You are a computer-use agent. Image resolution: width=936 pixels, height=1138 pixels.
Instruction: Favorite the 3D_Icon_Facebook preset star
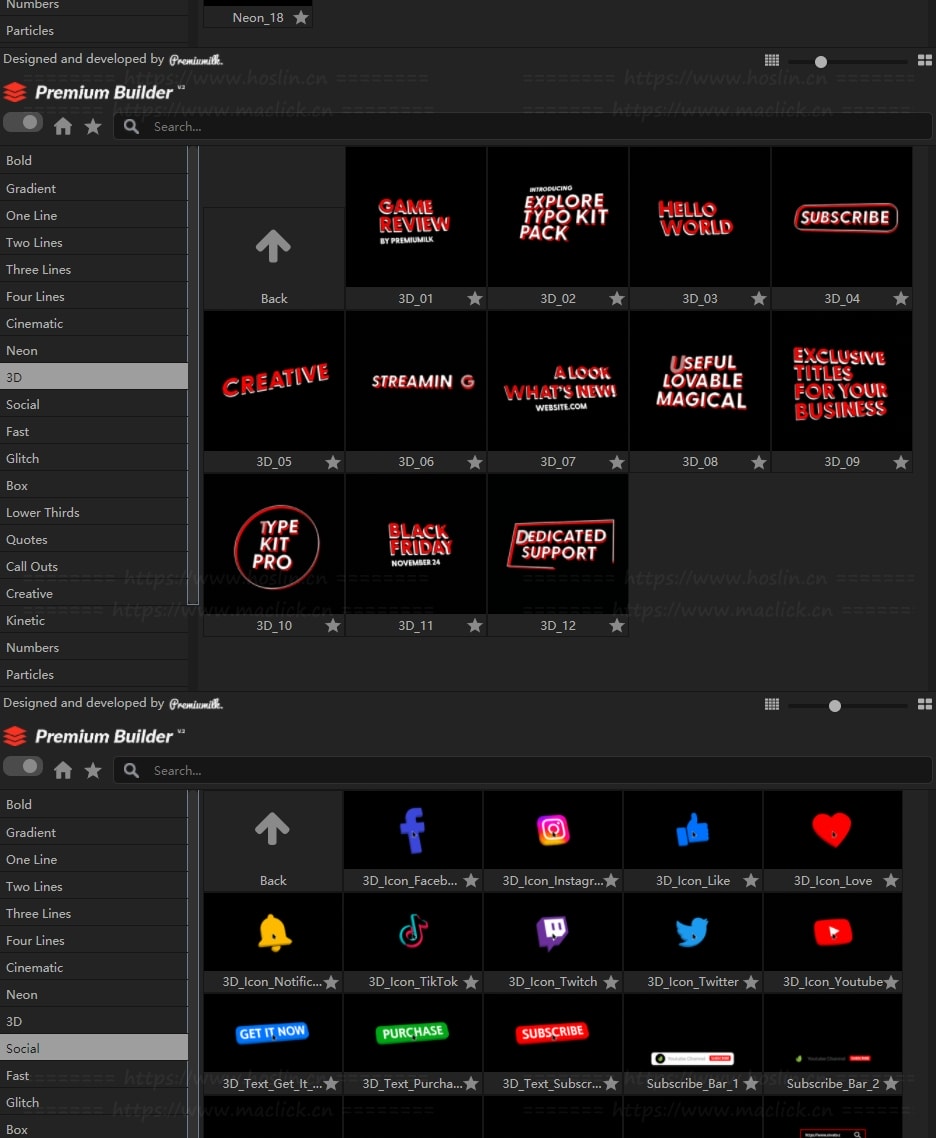click(x=471, y=880)
